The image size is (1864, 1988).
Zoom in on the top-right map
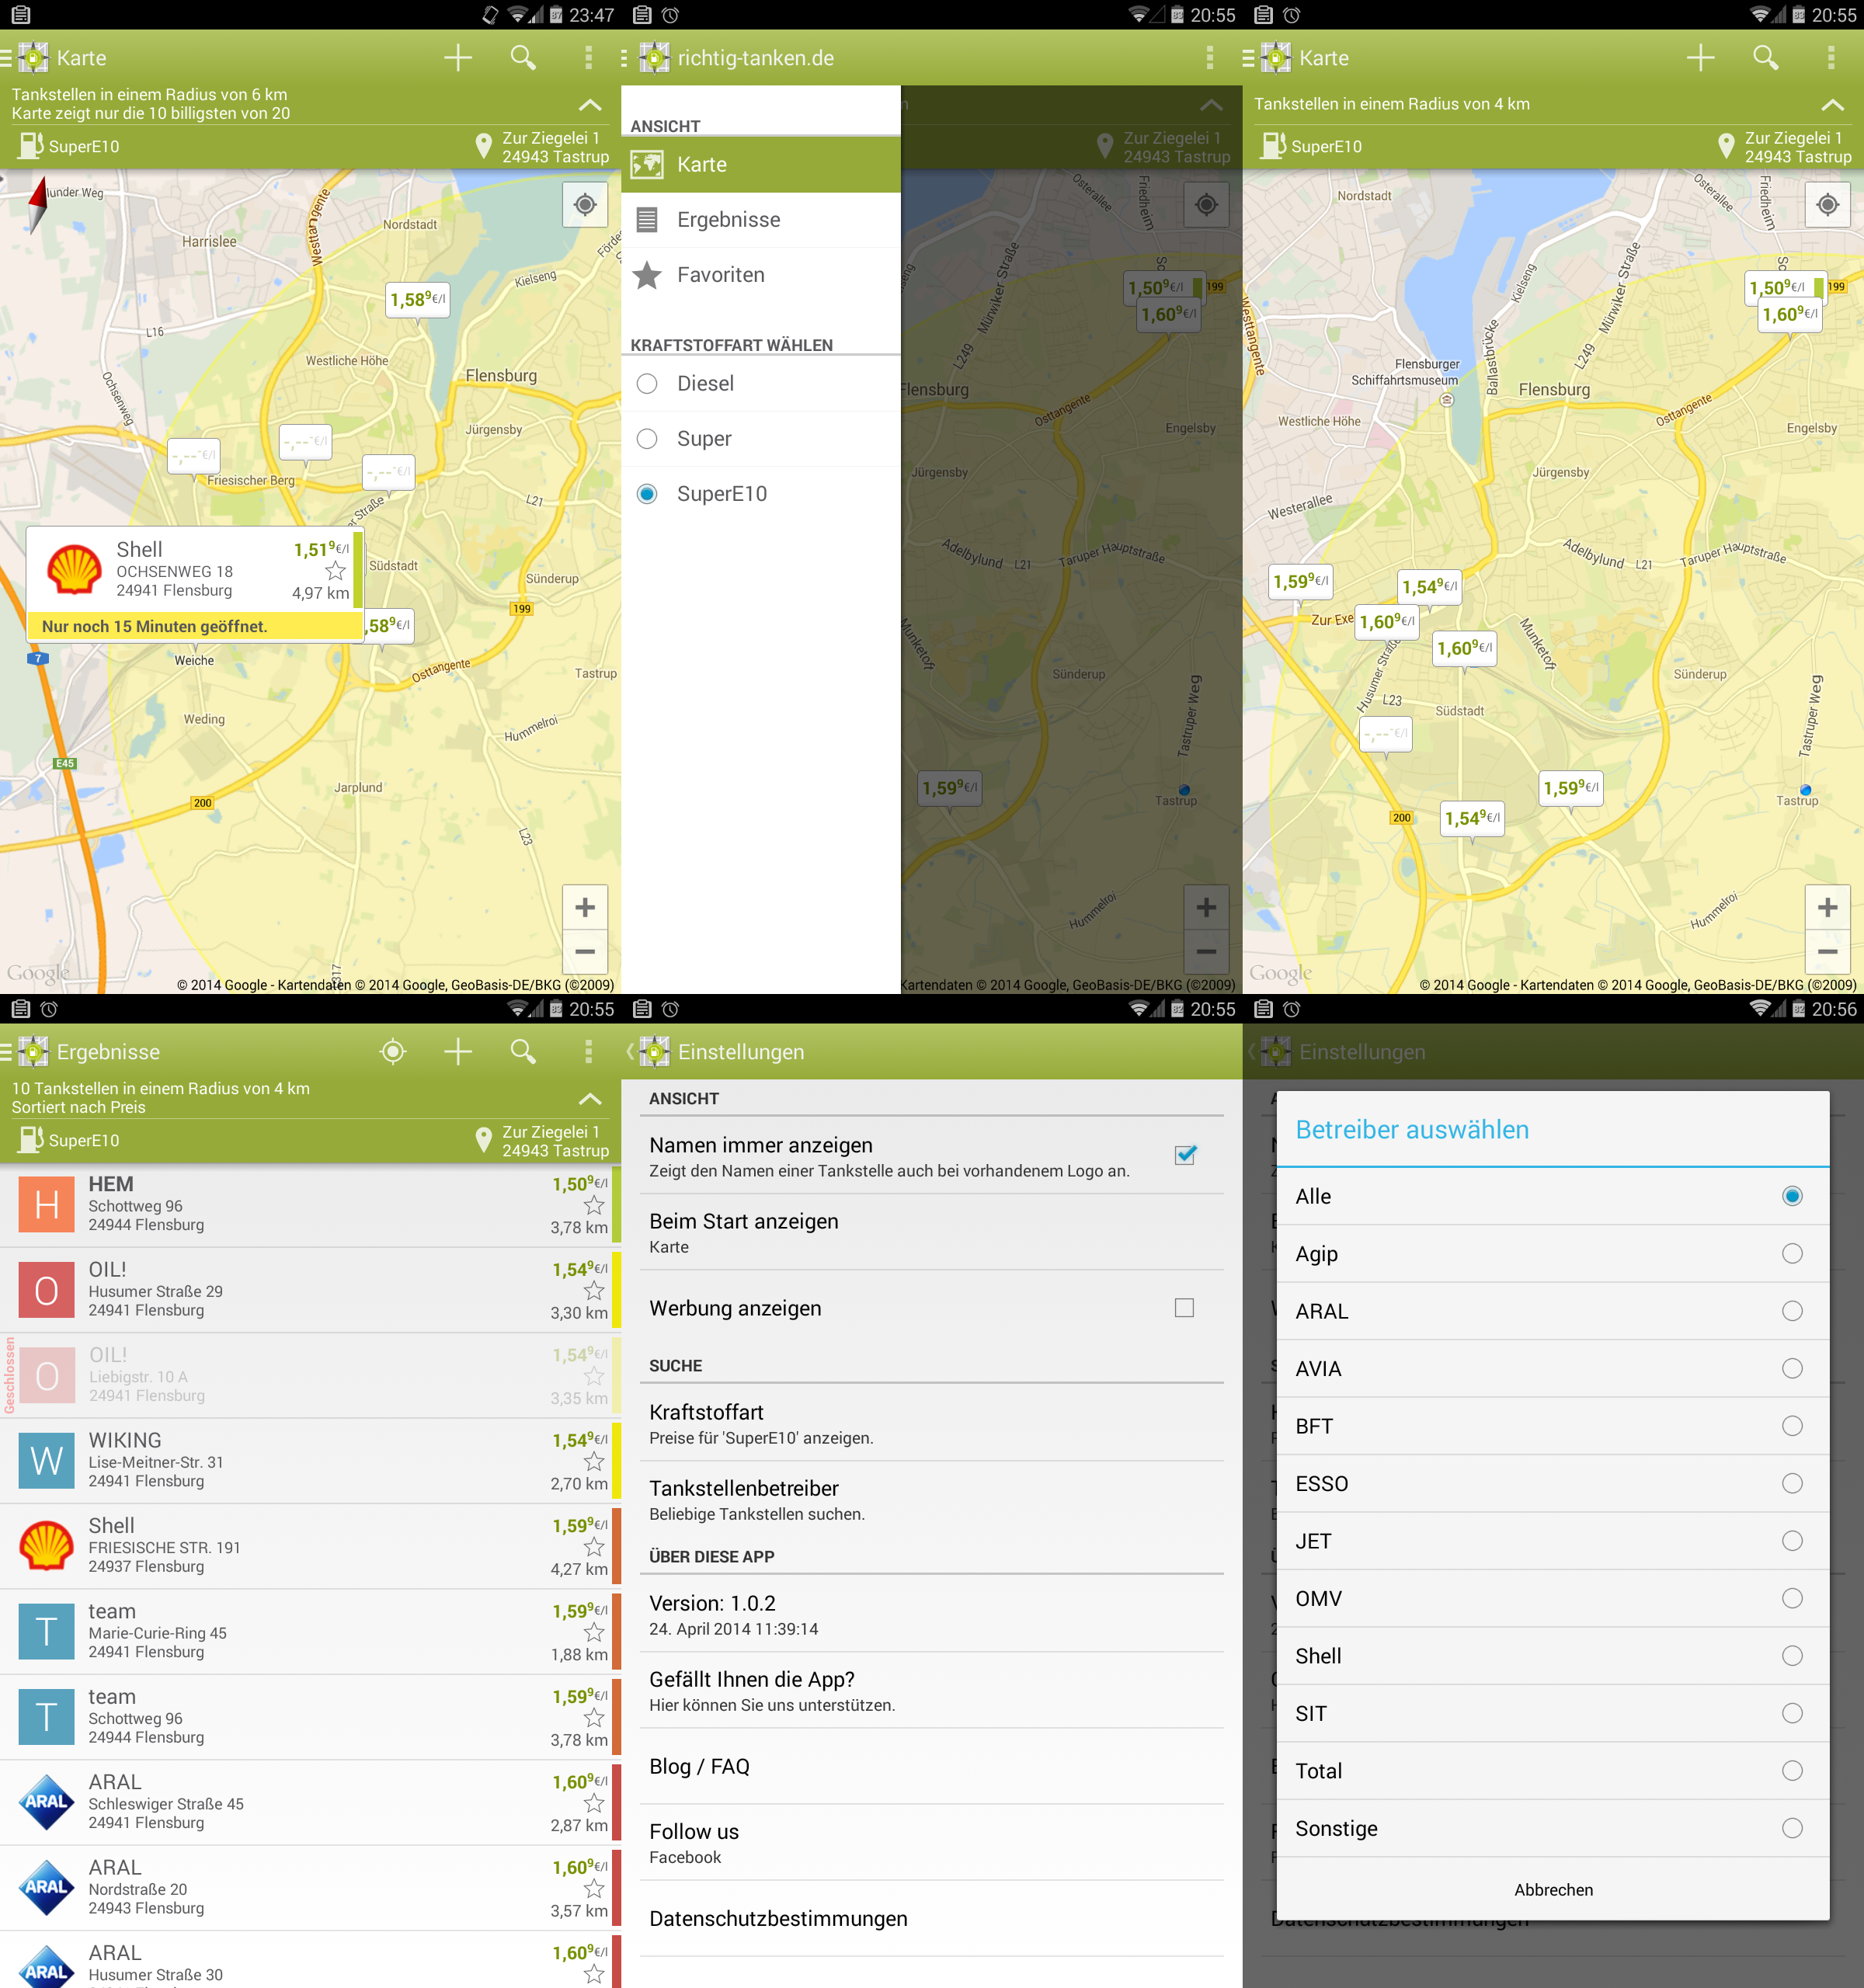coord(1827,908)
